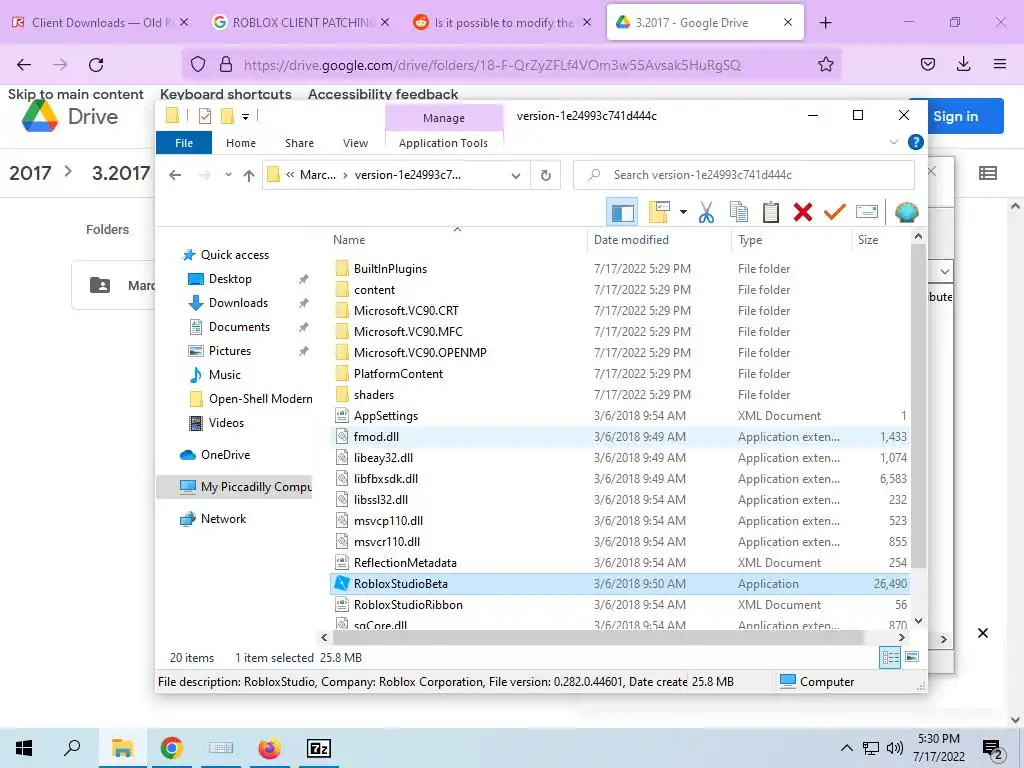
Task: Reload the Firefox page
Action: click(x=96, y=65)
